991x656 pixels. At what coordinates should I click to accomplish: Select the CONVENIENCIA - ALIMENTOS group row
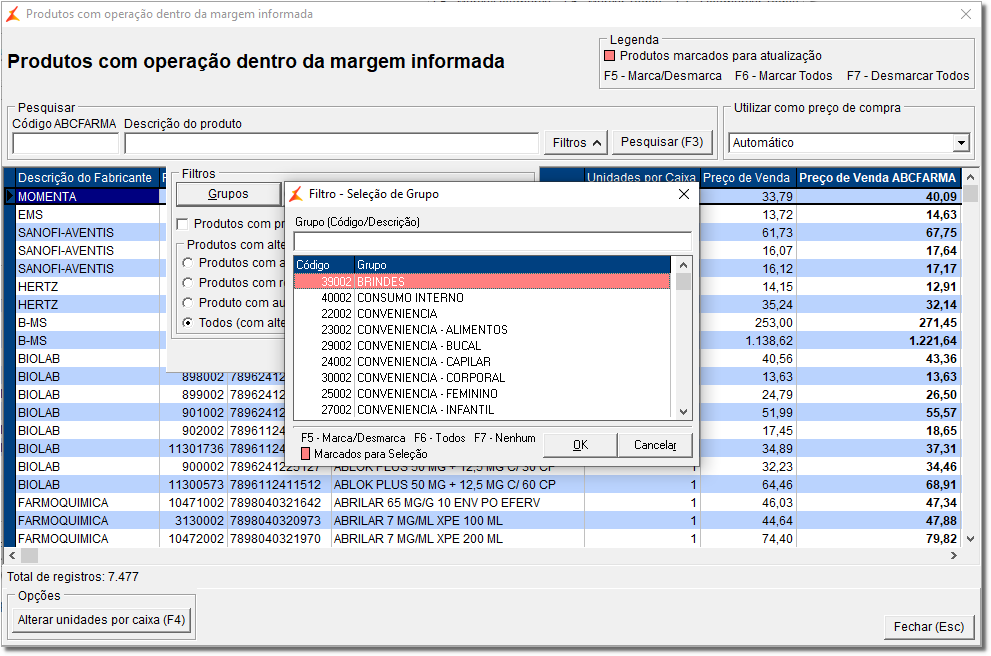coord(482,330)
